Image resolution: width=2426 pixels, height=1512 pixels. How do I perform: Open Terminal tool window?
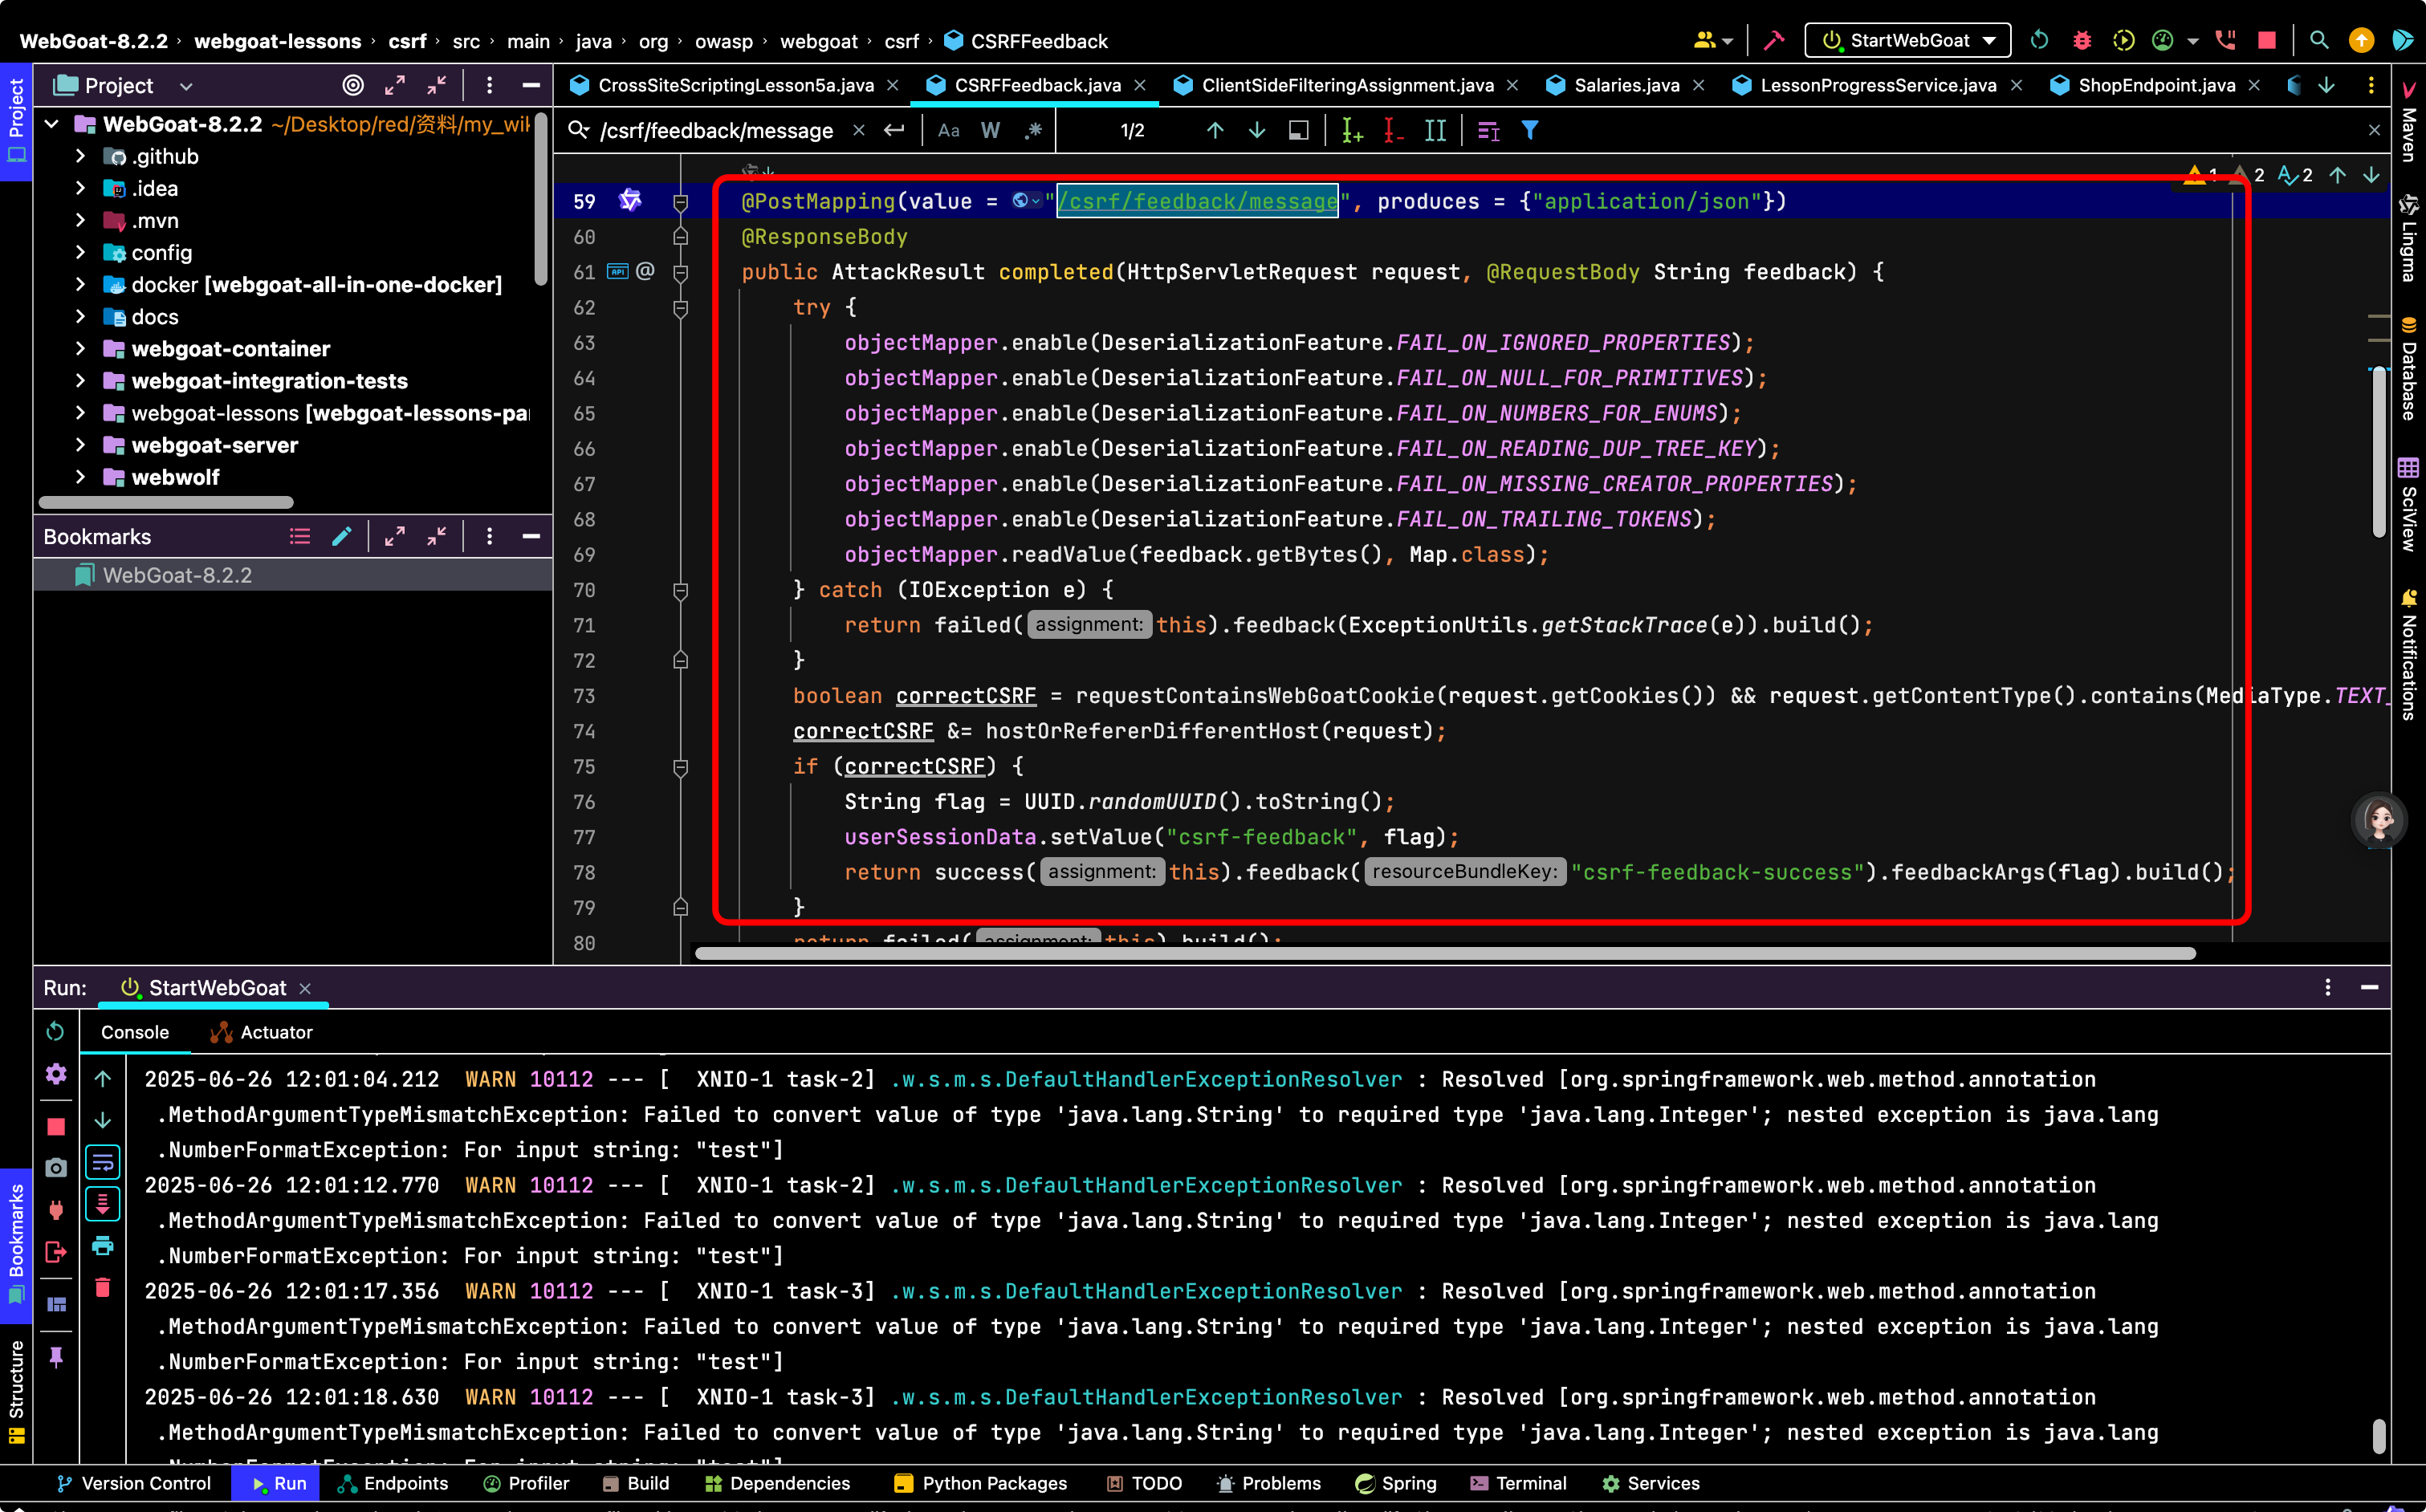1518,1483
